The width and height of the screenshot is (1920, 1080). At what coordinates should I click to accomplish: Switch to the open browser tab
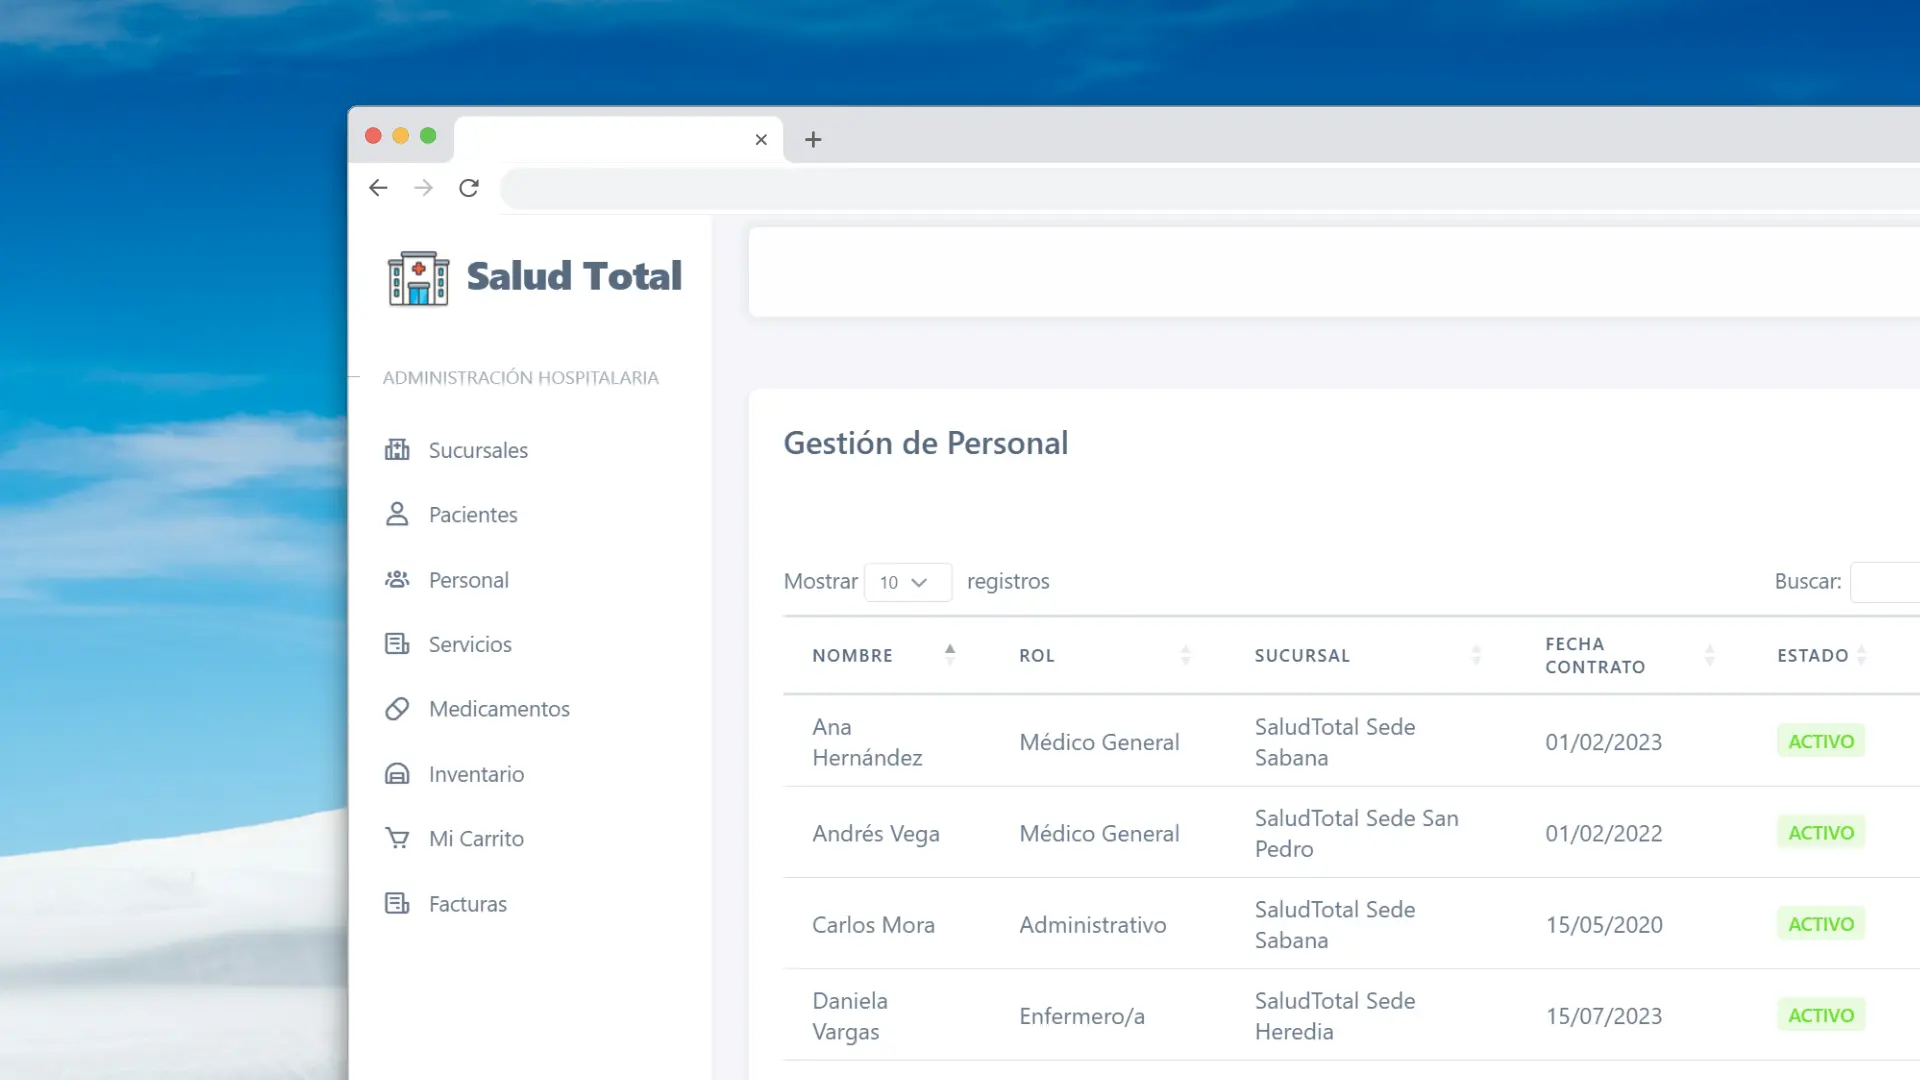pyautogui.click(x=600, y=139)
